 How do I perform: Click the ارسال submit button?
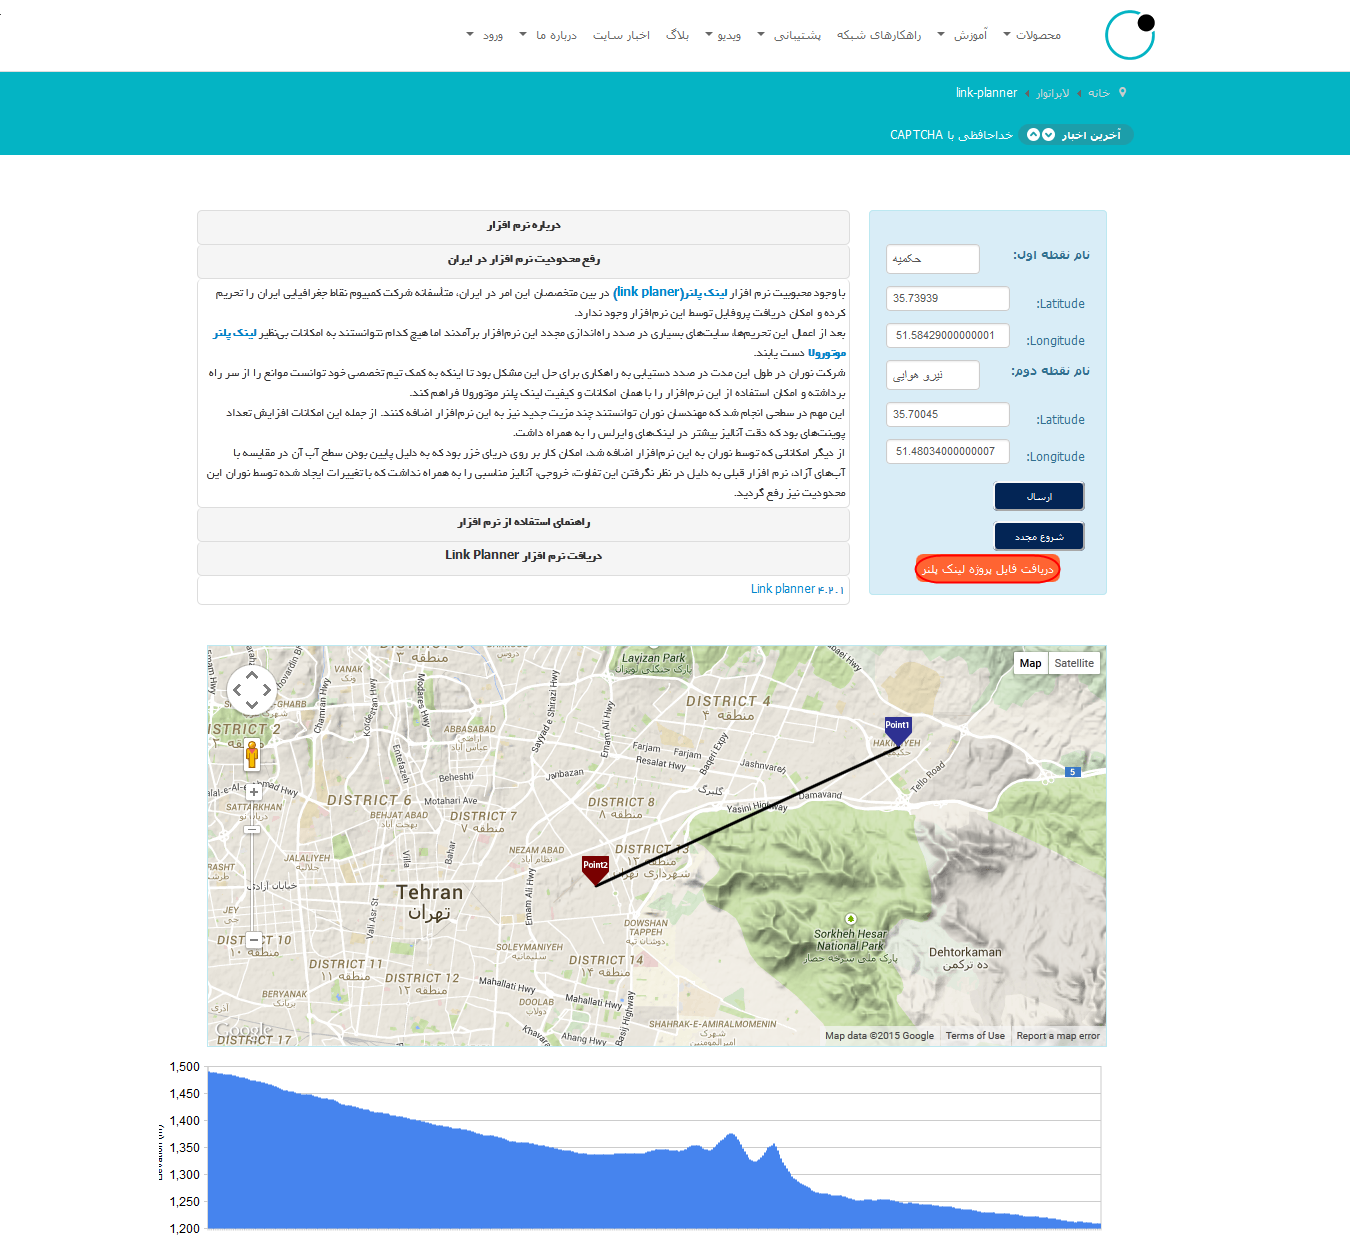coord(1039,496)
